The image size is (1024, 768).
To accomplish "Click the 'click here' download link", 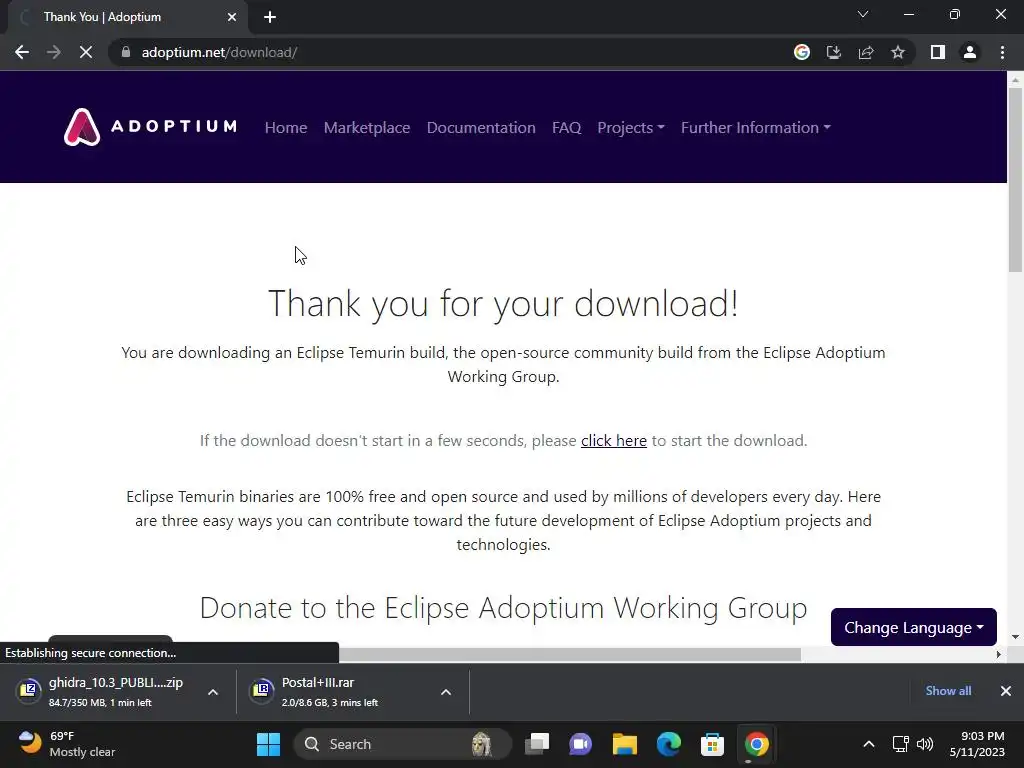I will point(614,441).
